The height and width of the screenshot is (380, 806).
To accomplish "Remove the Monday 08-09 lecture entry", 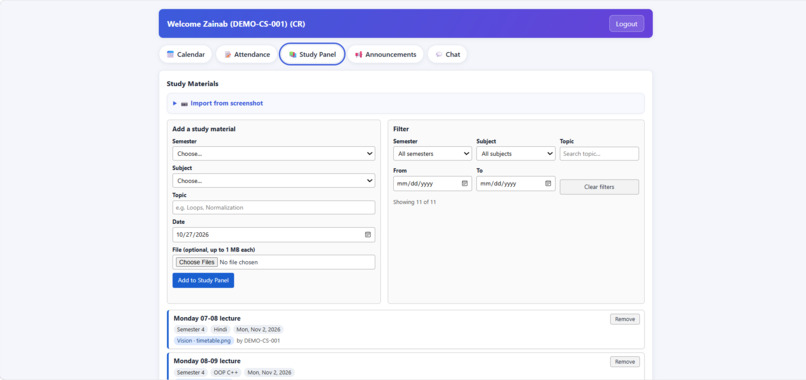I will click(x=625, y=362).
